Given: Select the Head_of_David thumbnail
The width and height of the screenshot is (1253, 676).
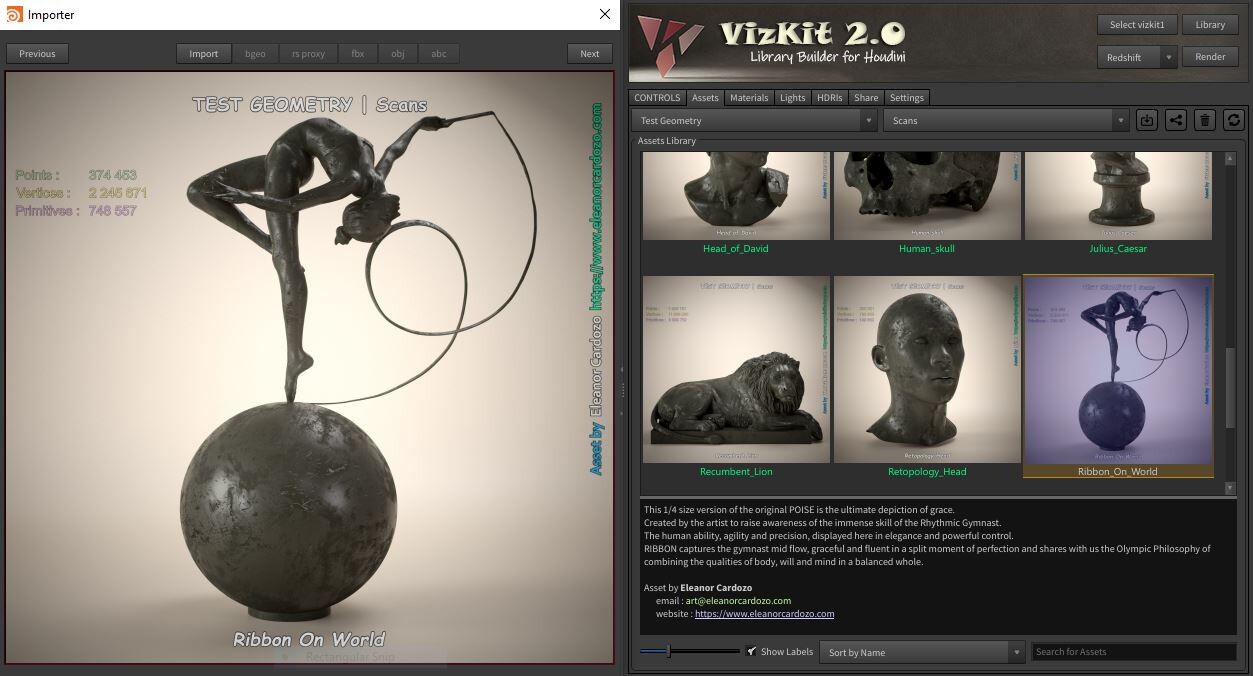Looking at the screenshot, I should (736, 196).
